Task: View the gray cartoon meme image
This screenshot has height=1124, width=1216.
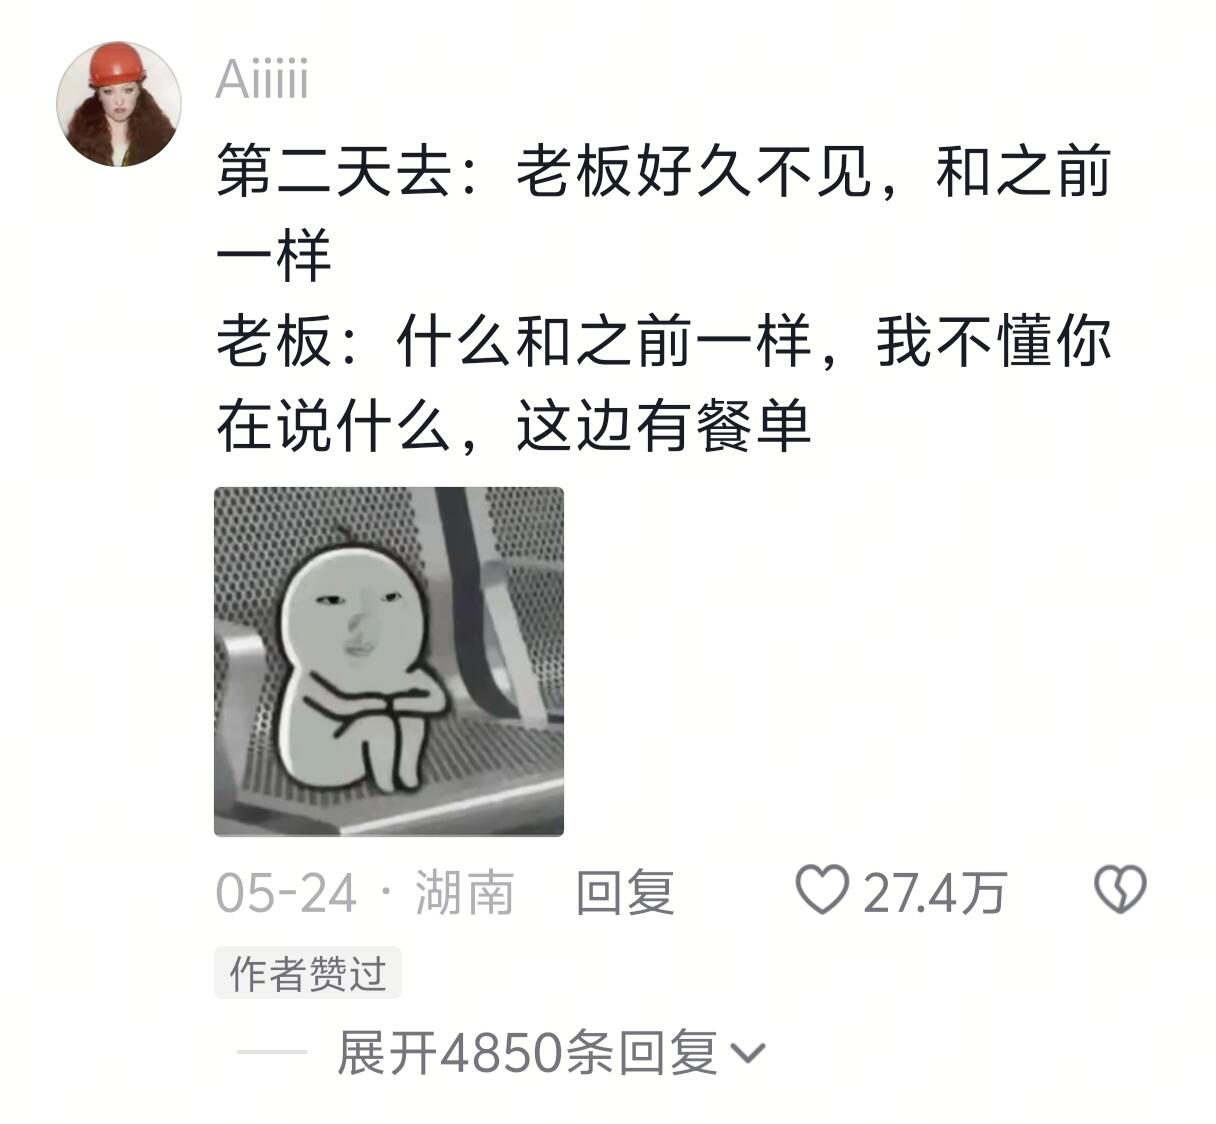Action: 389,661
